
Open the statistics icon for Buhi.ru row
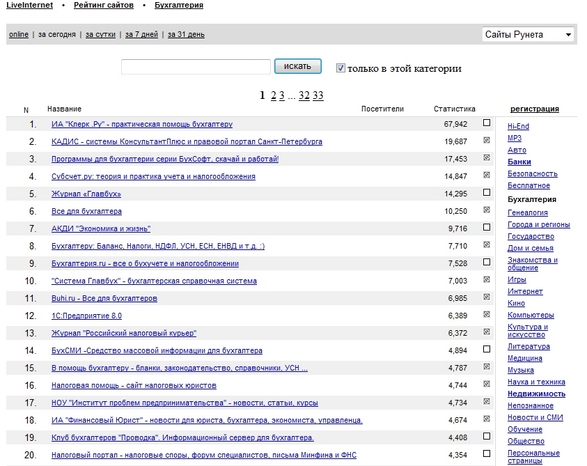(486, 297)
